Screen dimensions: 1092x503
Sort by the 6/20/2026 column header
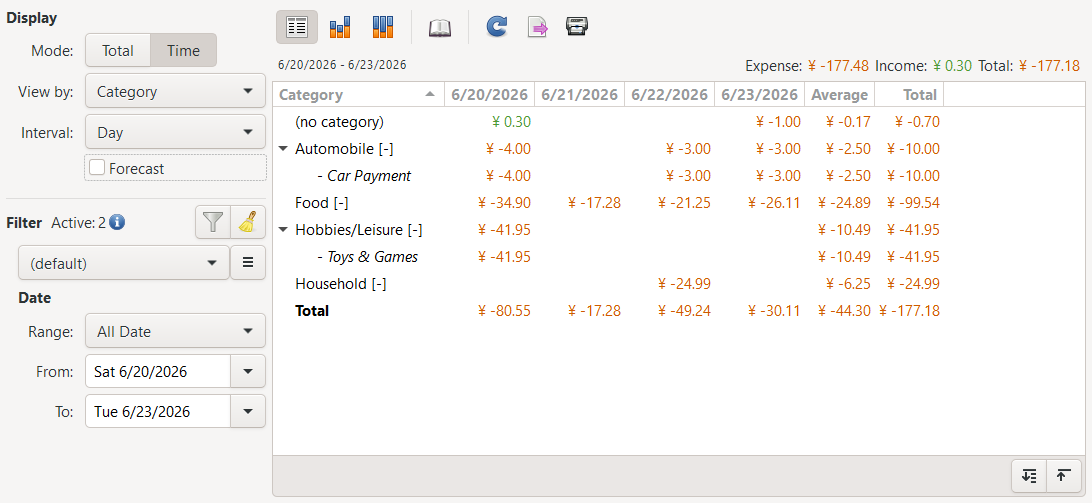coord(490,95)
